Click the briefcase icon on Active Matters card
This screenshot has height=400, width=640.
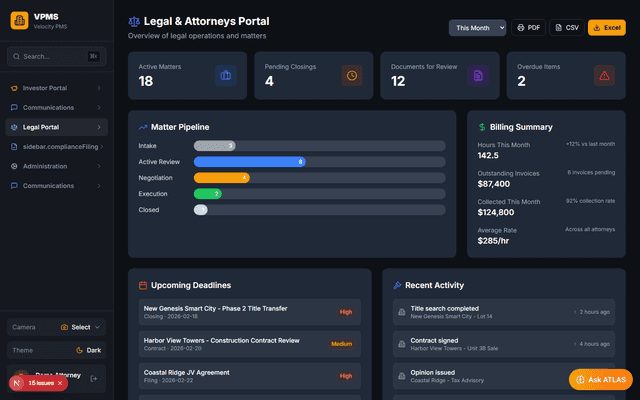coord(226,76)
